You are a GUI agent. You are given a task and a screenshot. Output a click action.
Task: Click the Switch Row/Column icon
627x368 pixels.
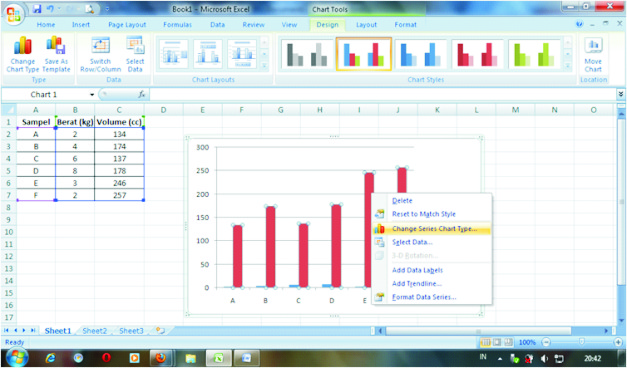100,54
